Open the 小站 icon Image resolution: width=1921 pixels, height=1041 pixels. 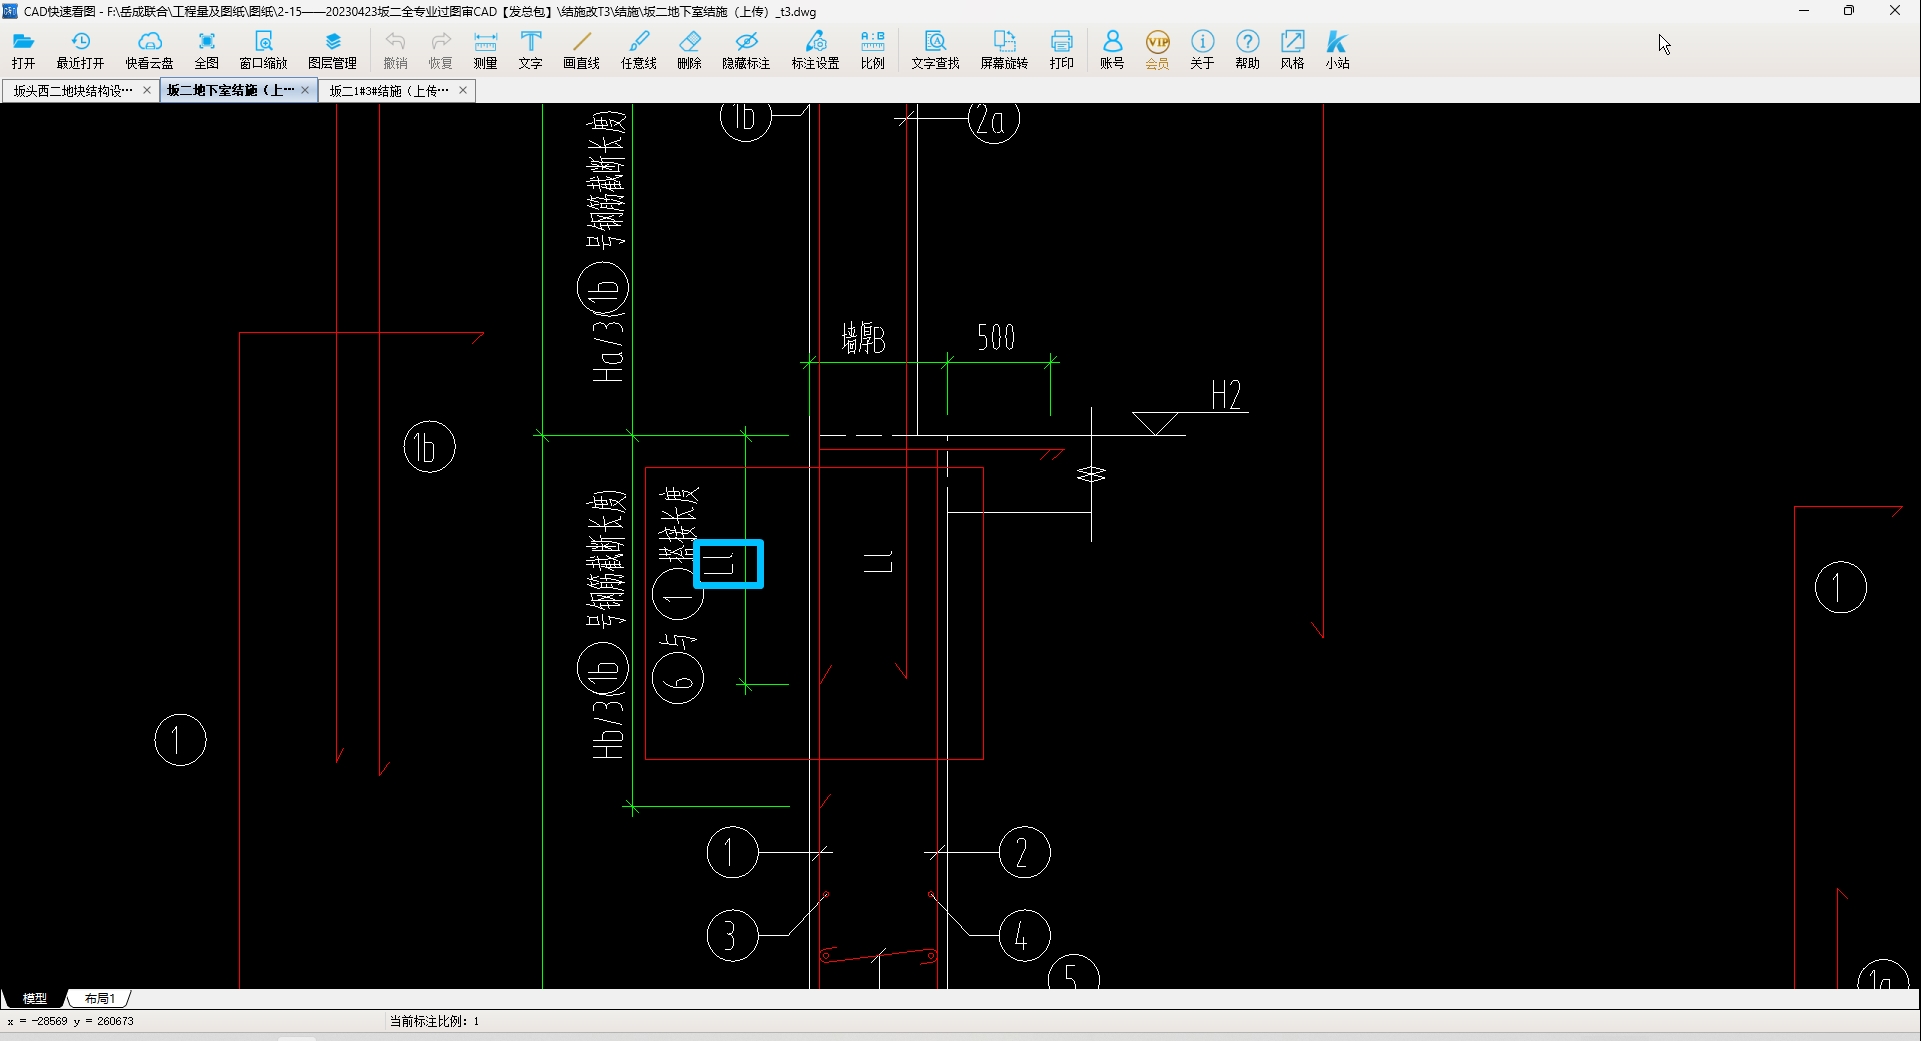point(1338,50)
